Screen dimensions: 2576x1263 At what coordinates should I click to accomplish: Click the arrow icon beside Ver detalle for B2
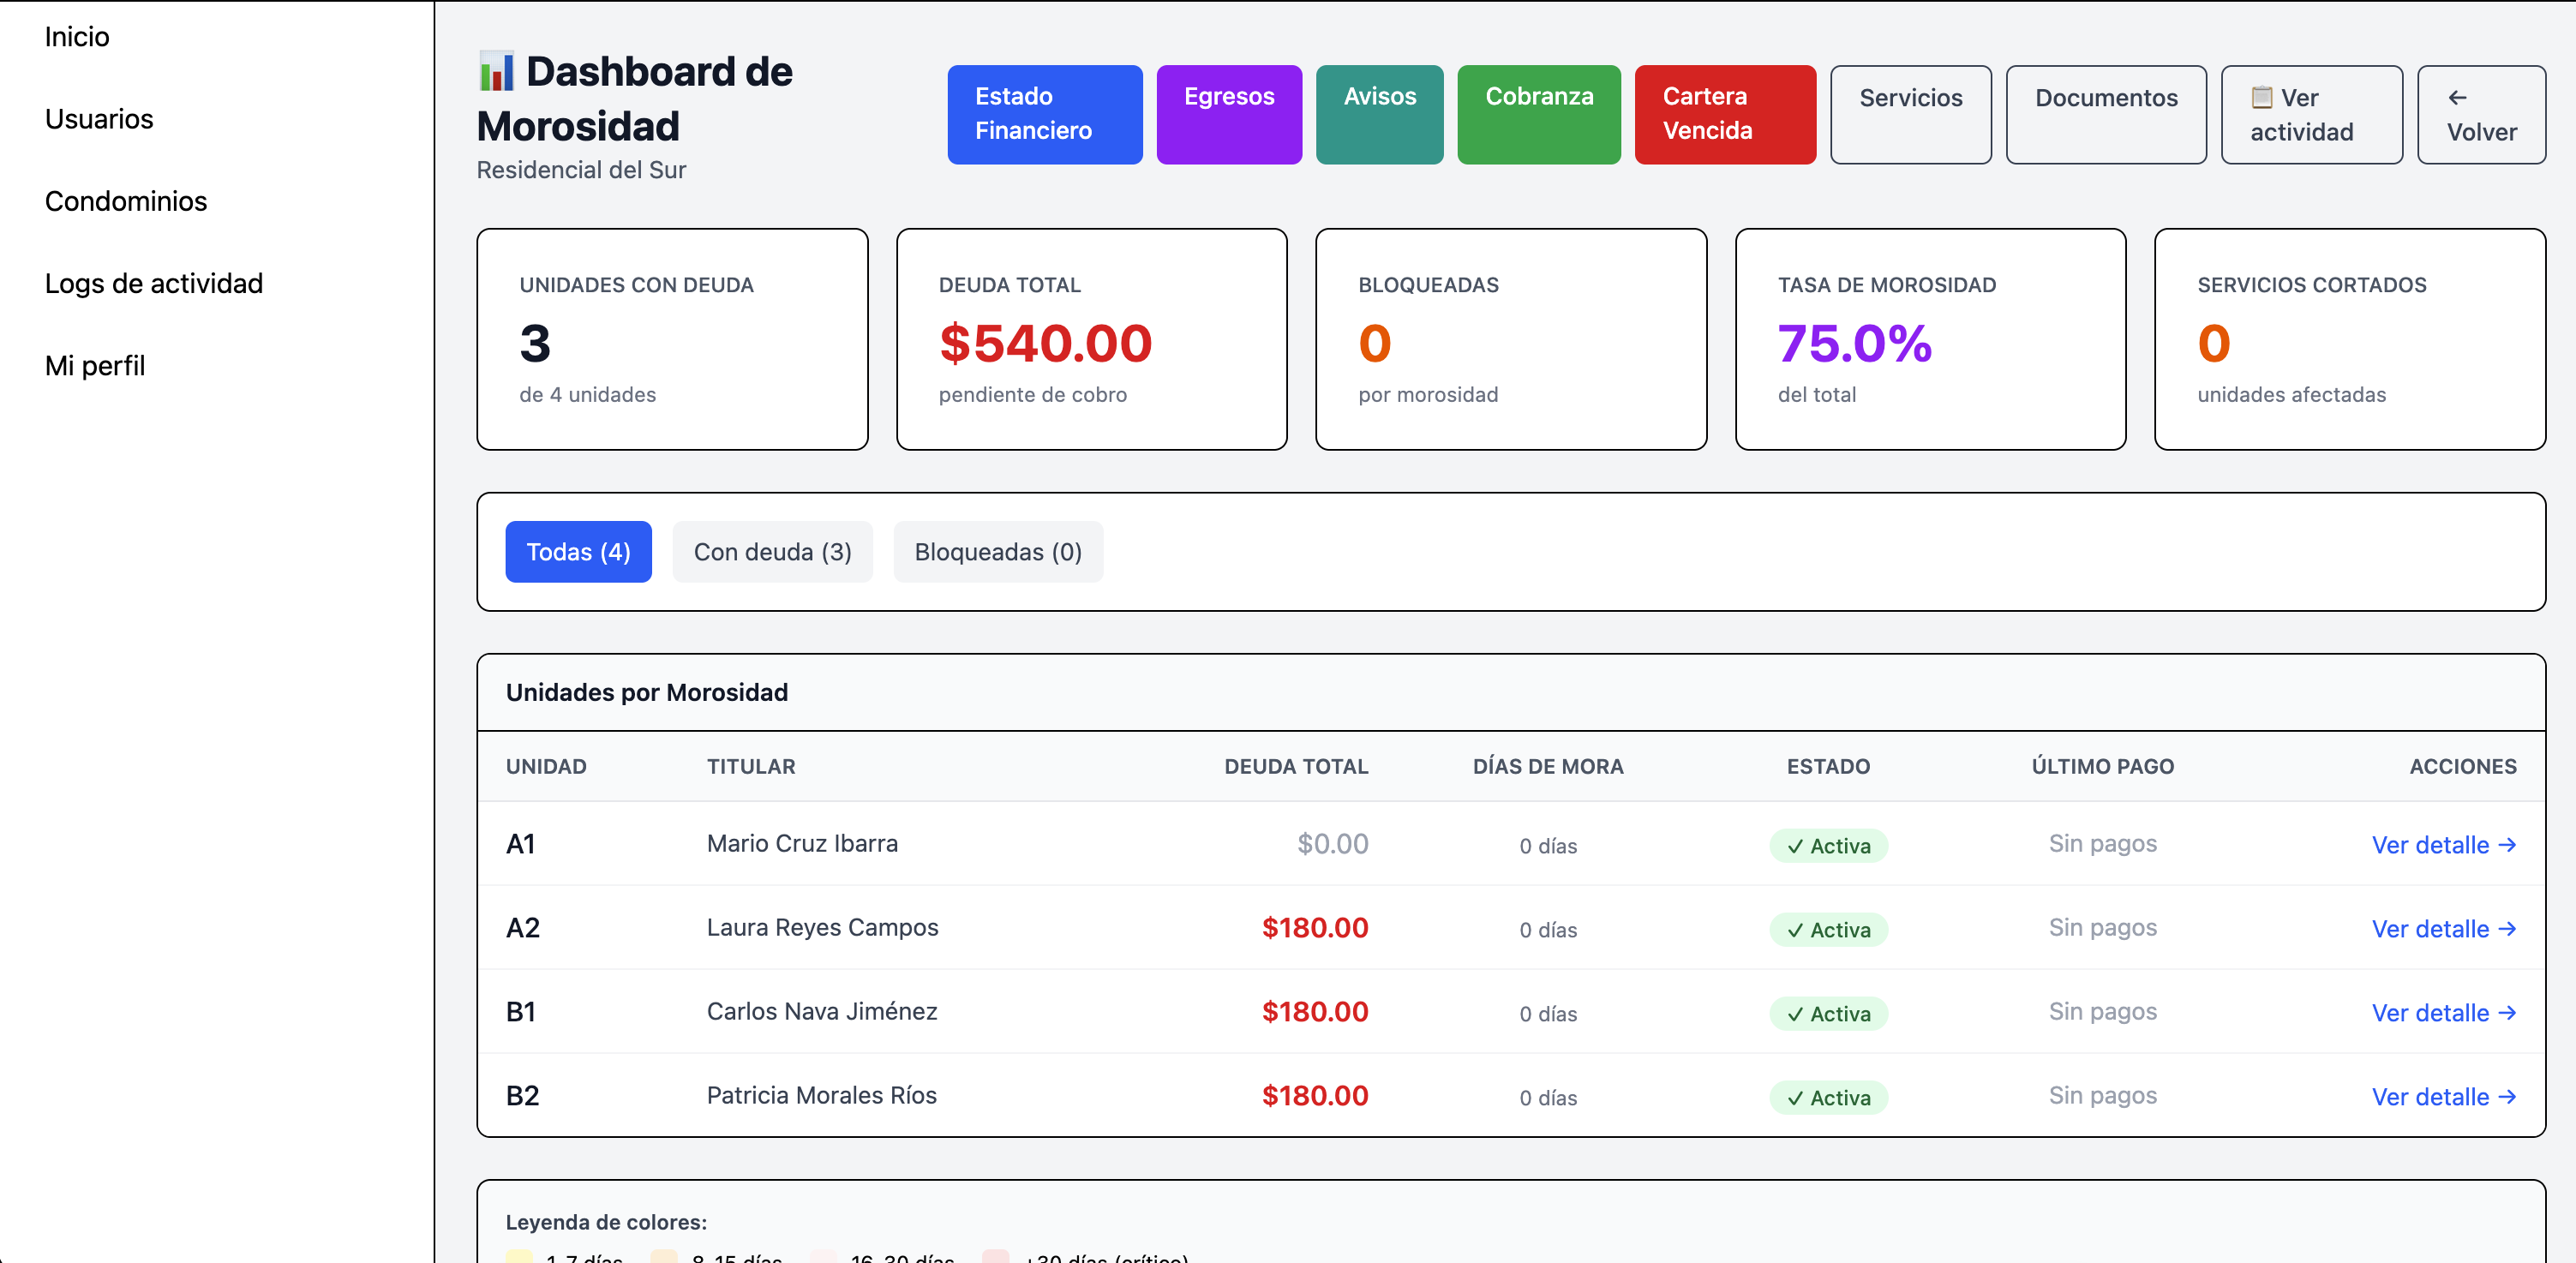point(2508,1097)
